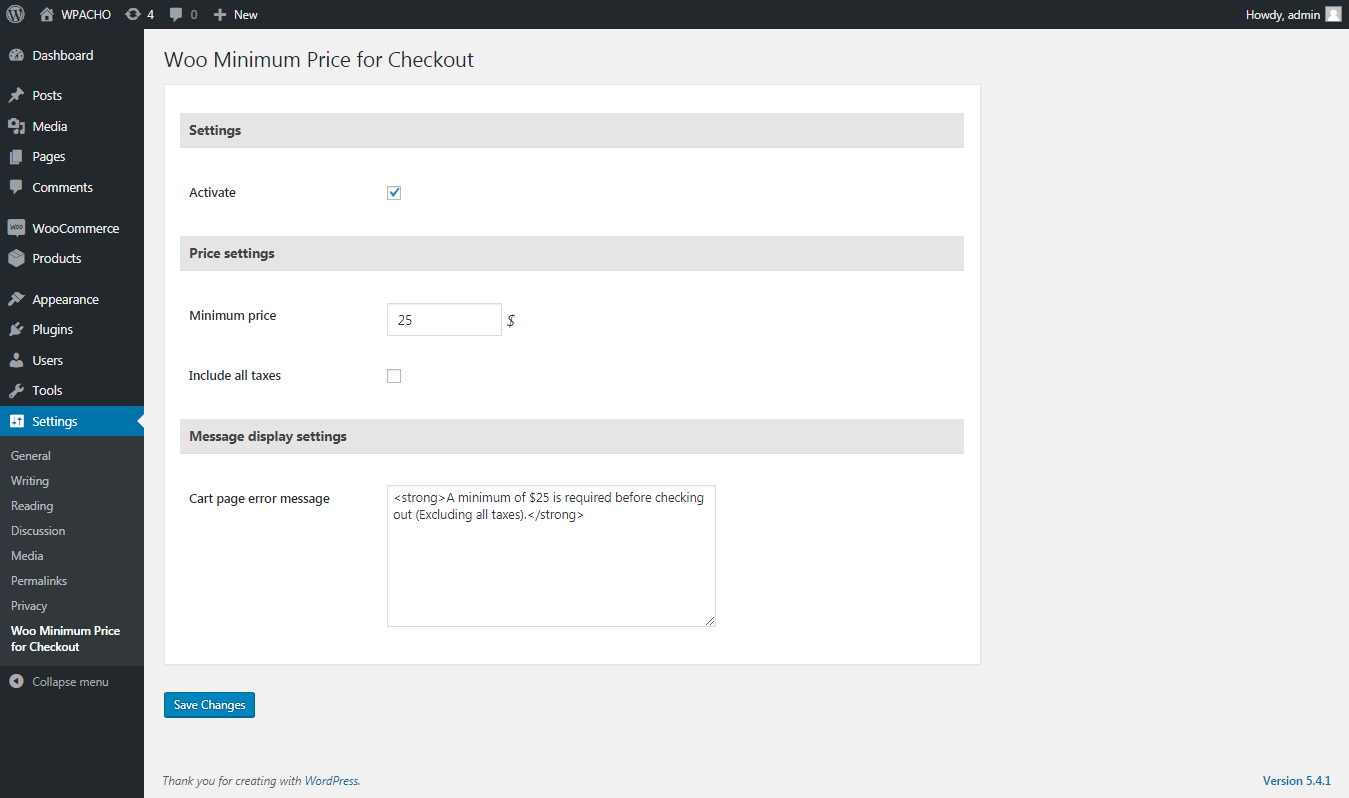This screenshot has width=1349, height=798.
Task: Open the Howdy, admin account menu
Action: (1293, 14)
